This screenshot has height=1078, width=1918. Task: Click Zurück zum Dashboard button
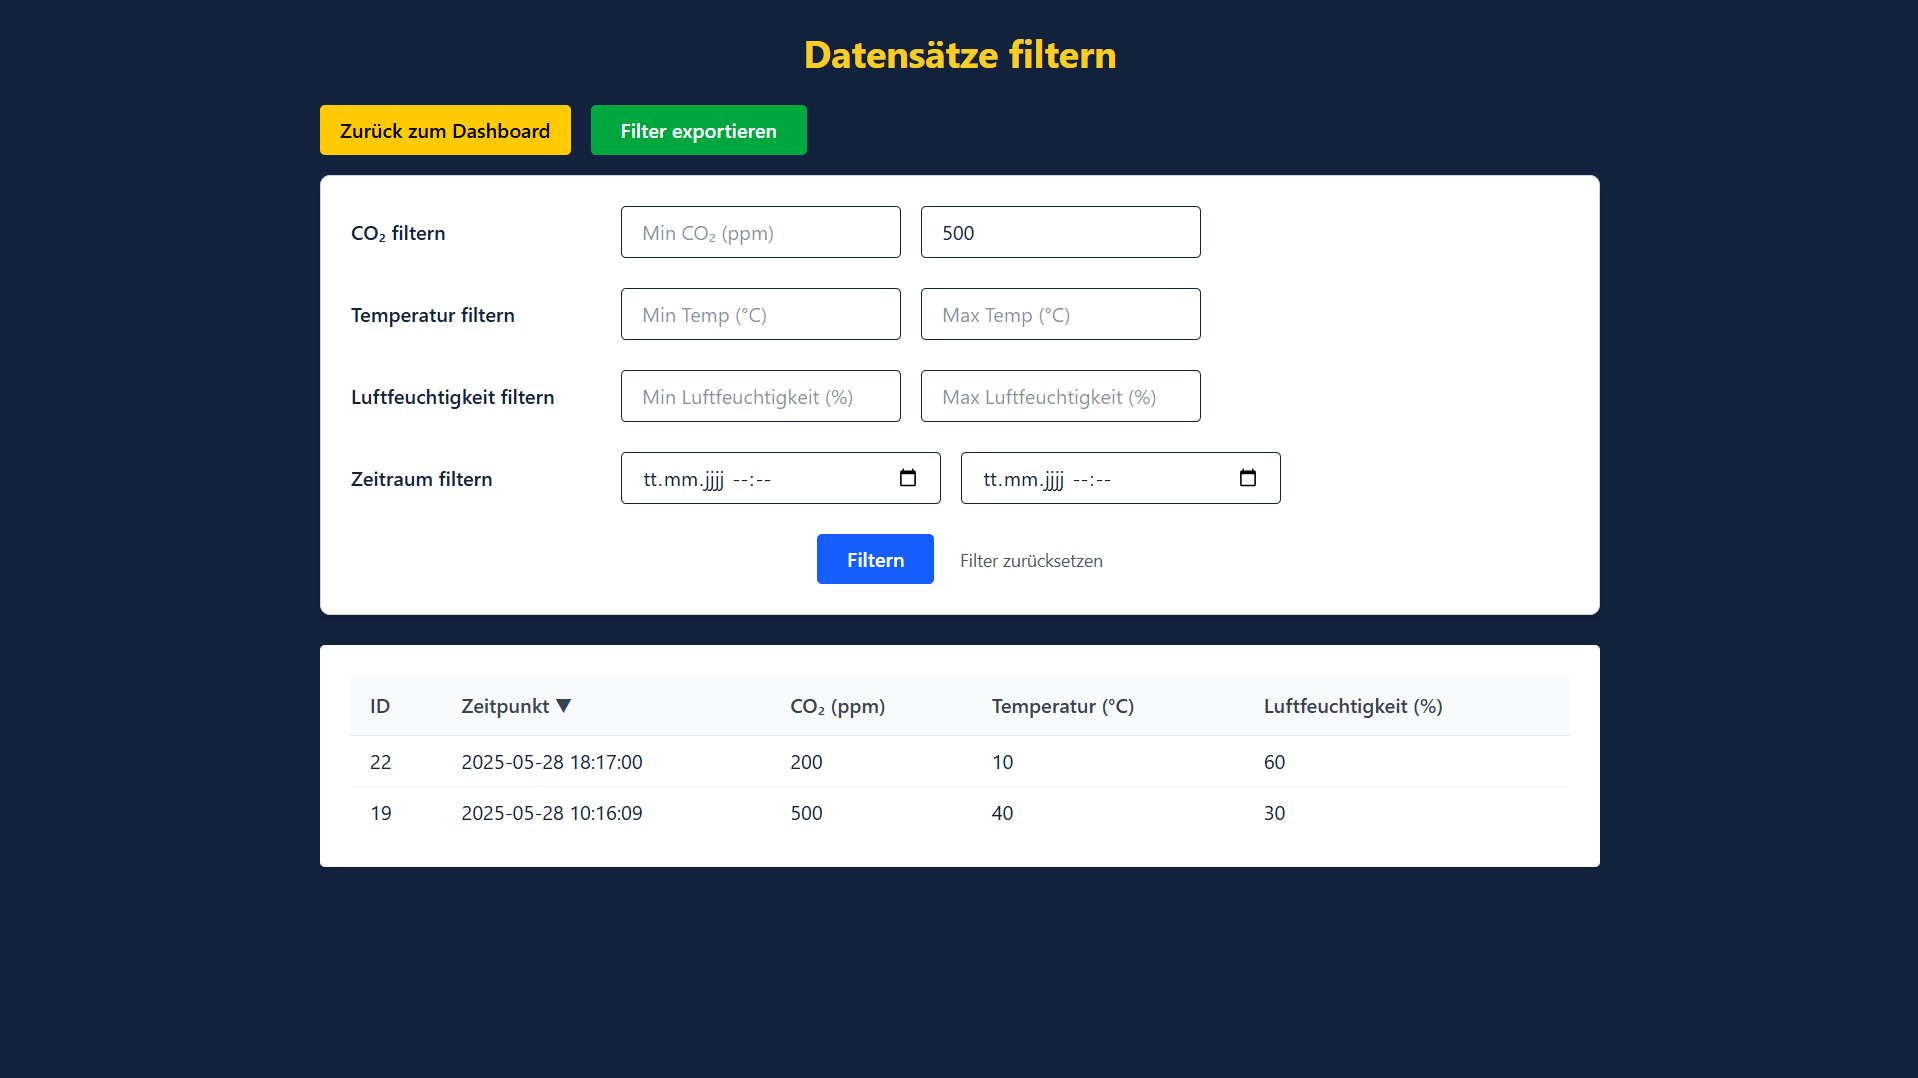point(445,130)
